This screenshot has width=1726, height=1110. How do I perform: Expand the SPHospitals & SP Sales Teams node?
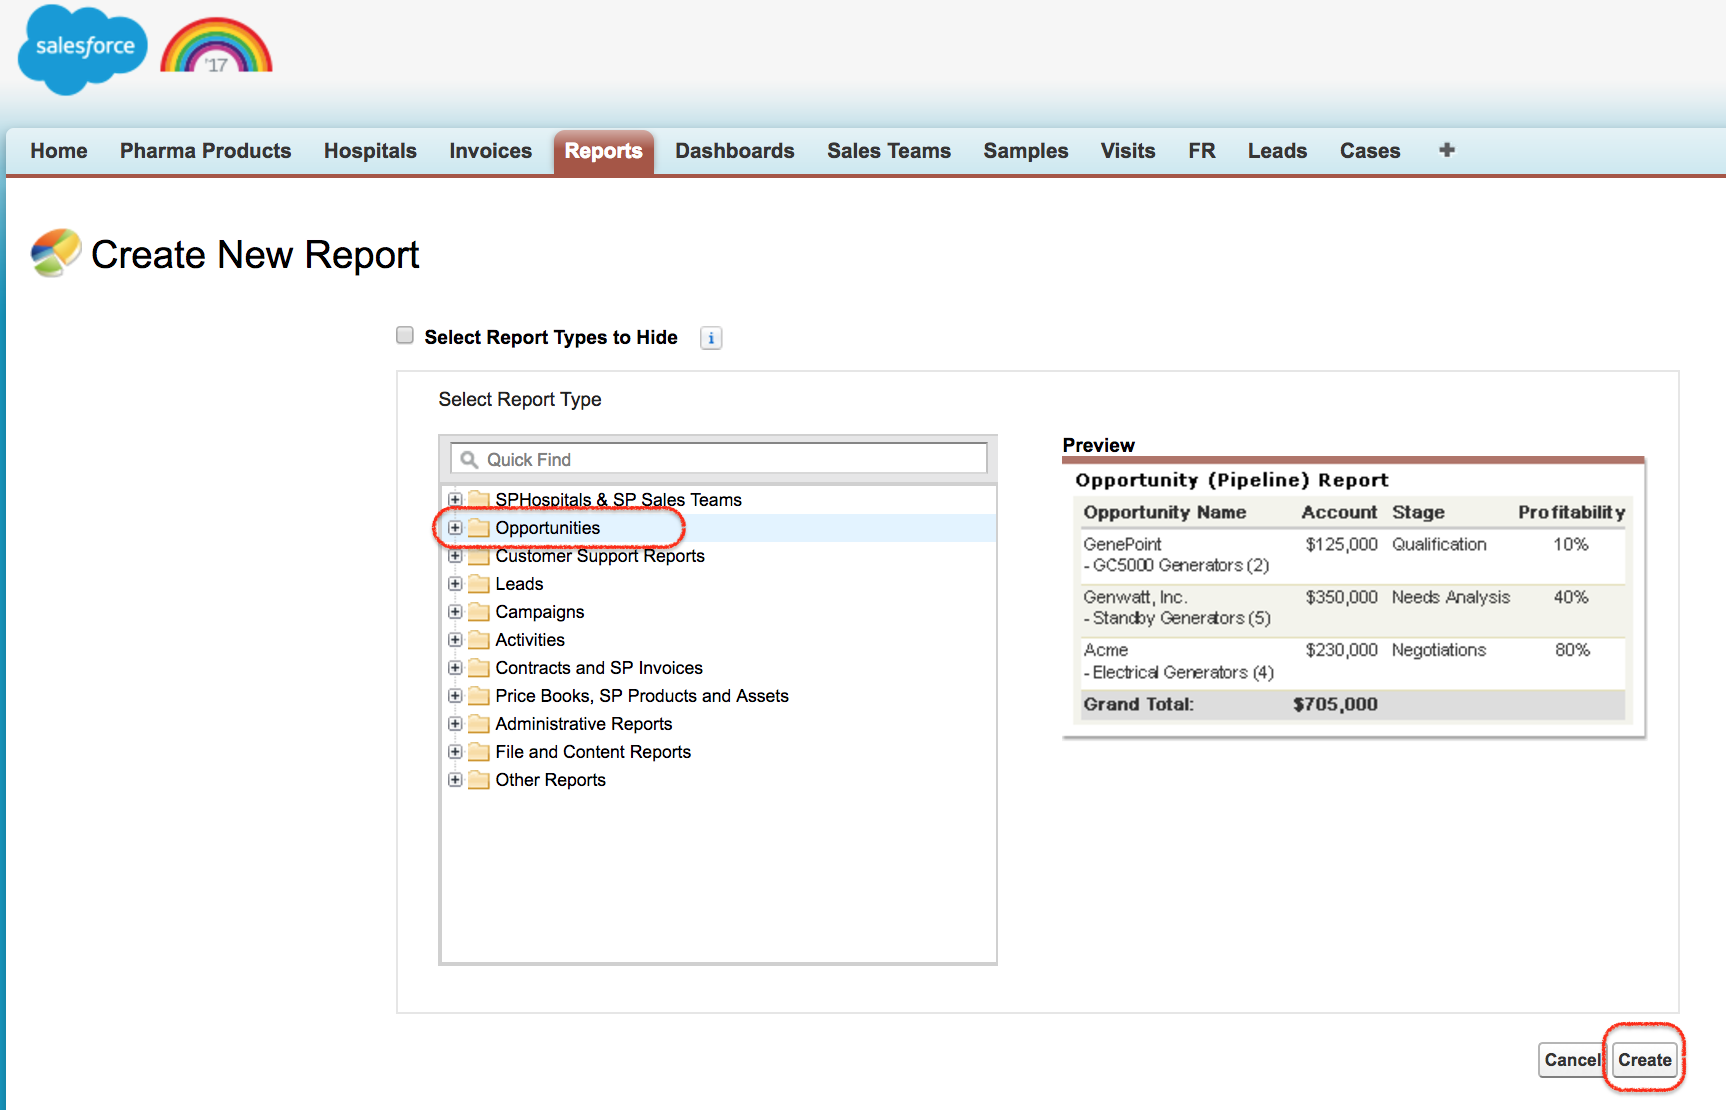(x=455, y=499)
